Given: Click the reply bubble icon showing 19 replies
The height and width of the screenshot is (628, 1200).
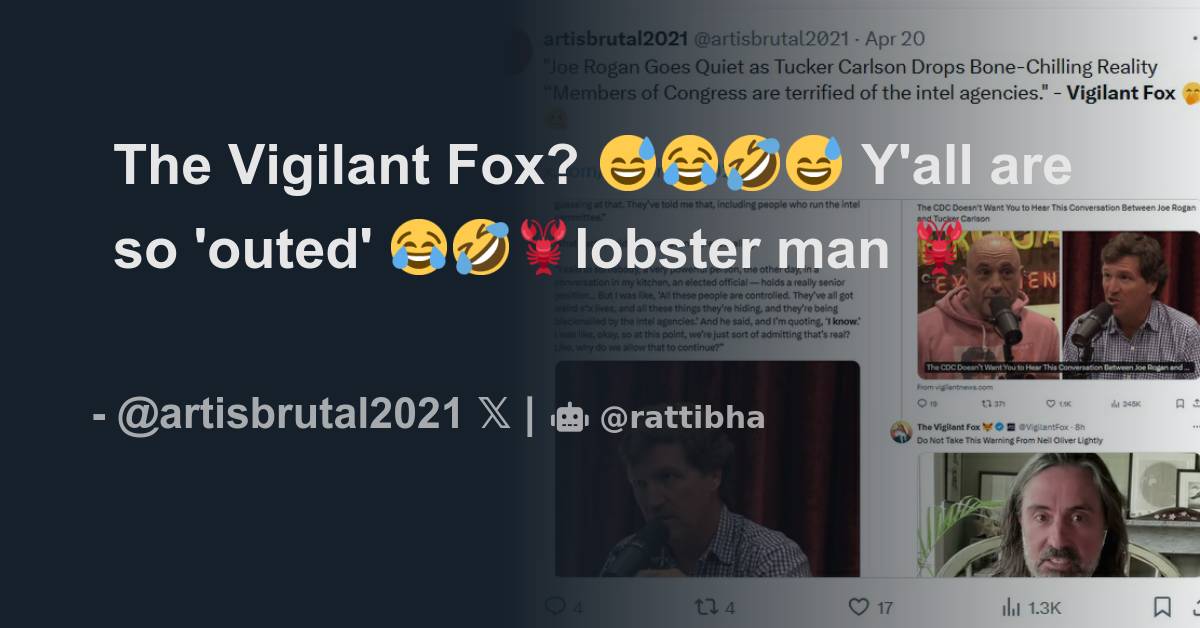Looking at the screenshot, I should tap(921, 402).
